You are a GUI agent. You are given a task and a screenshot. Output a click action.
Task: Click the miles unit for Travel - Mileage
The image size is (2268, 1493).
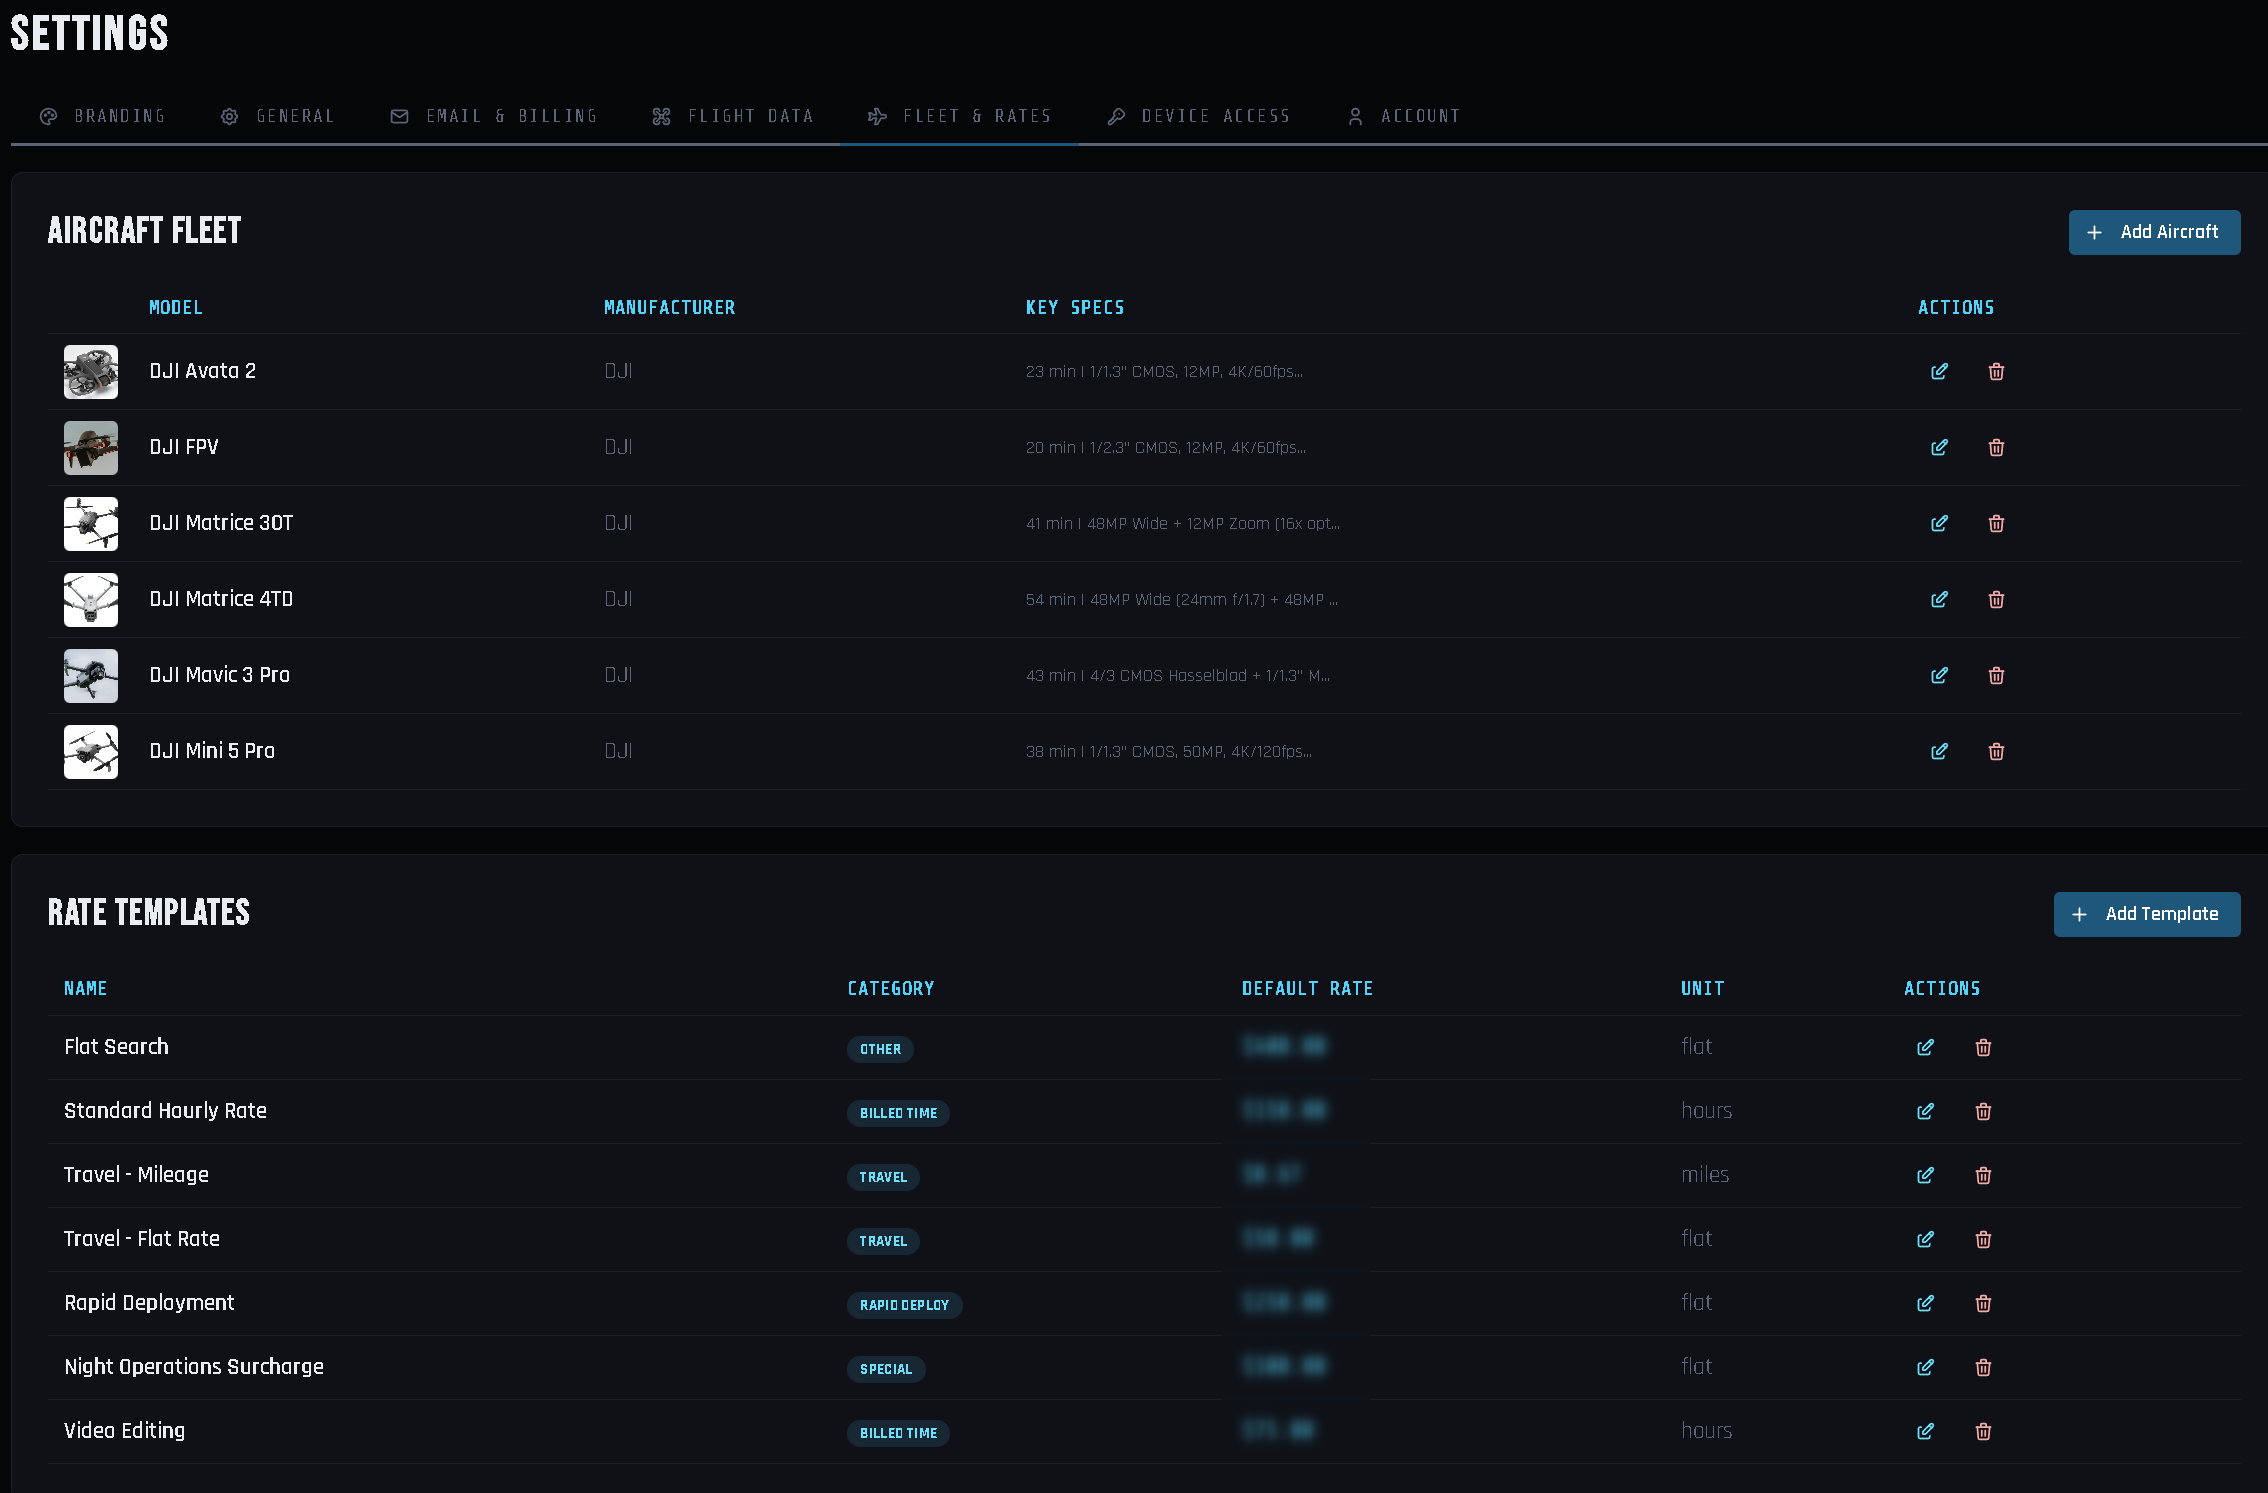(x=1705, y=1175)
